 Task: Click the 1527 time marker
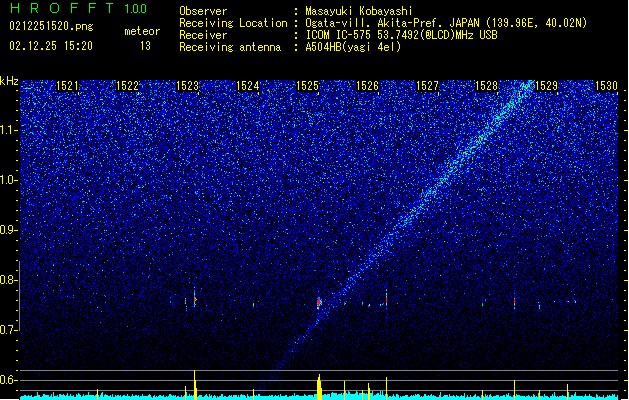[x=427, y=86]
